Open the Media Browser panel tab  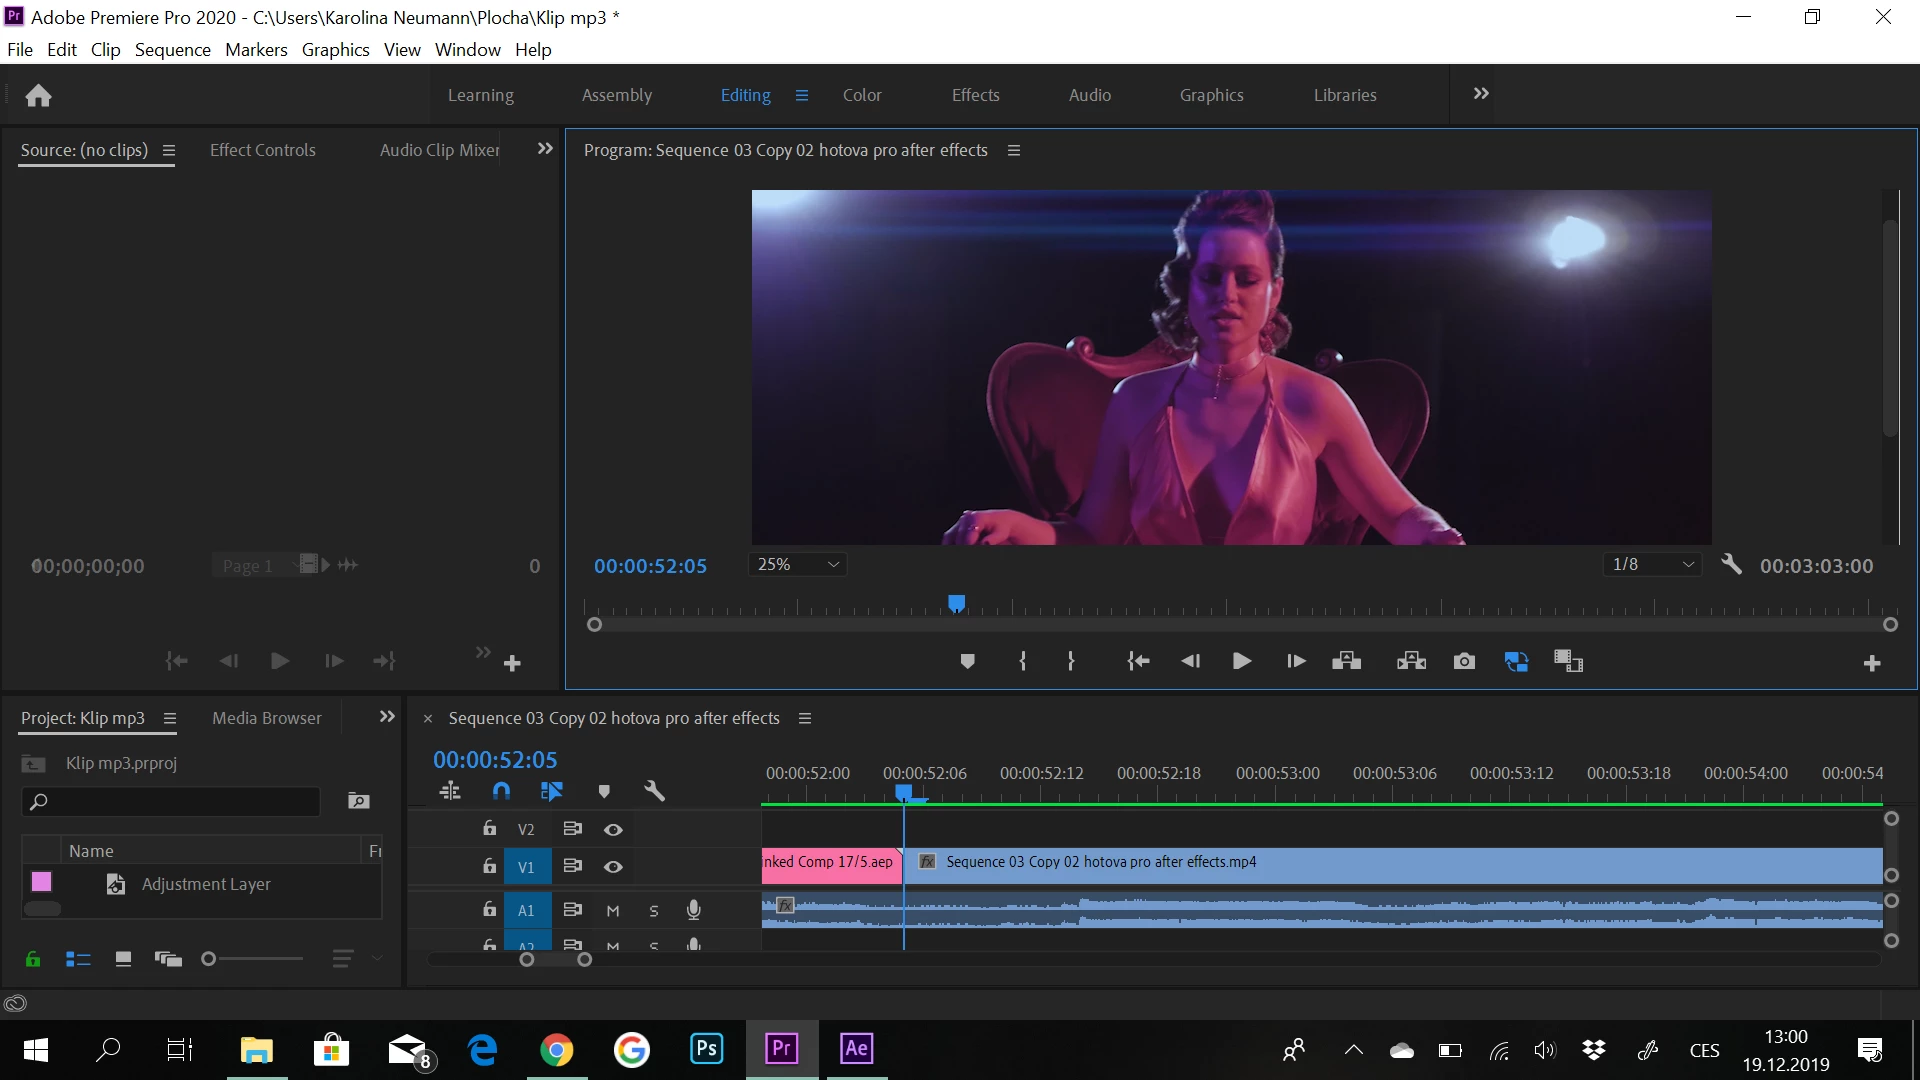[x=266, y=718]
